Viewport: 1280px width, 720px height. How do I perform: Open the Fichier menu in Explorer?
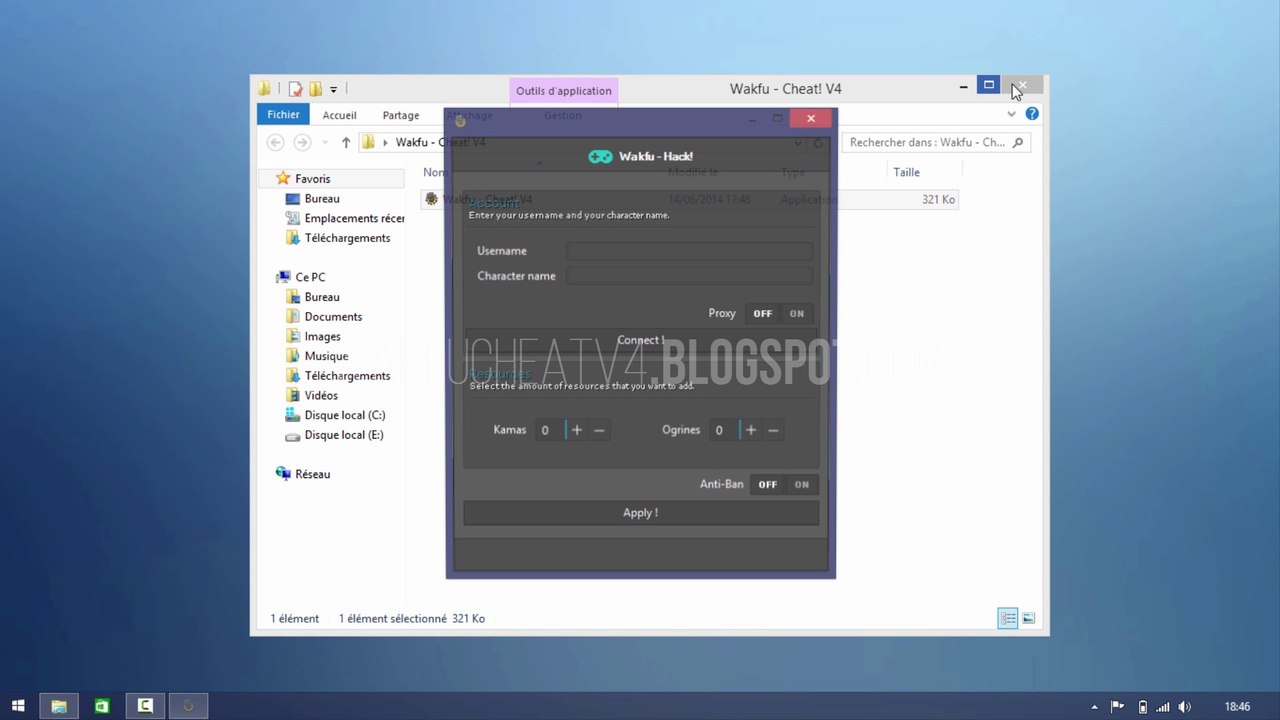click(283, 115)
